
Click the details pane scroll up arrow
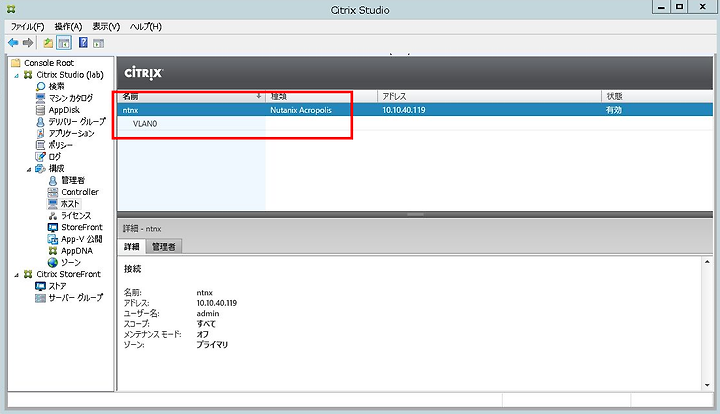(x=707, y=262)
